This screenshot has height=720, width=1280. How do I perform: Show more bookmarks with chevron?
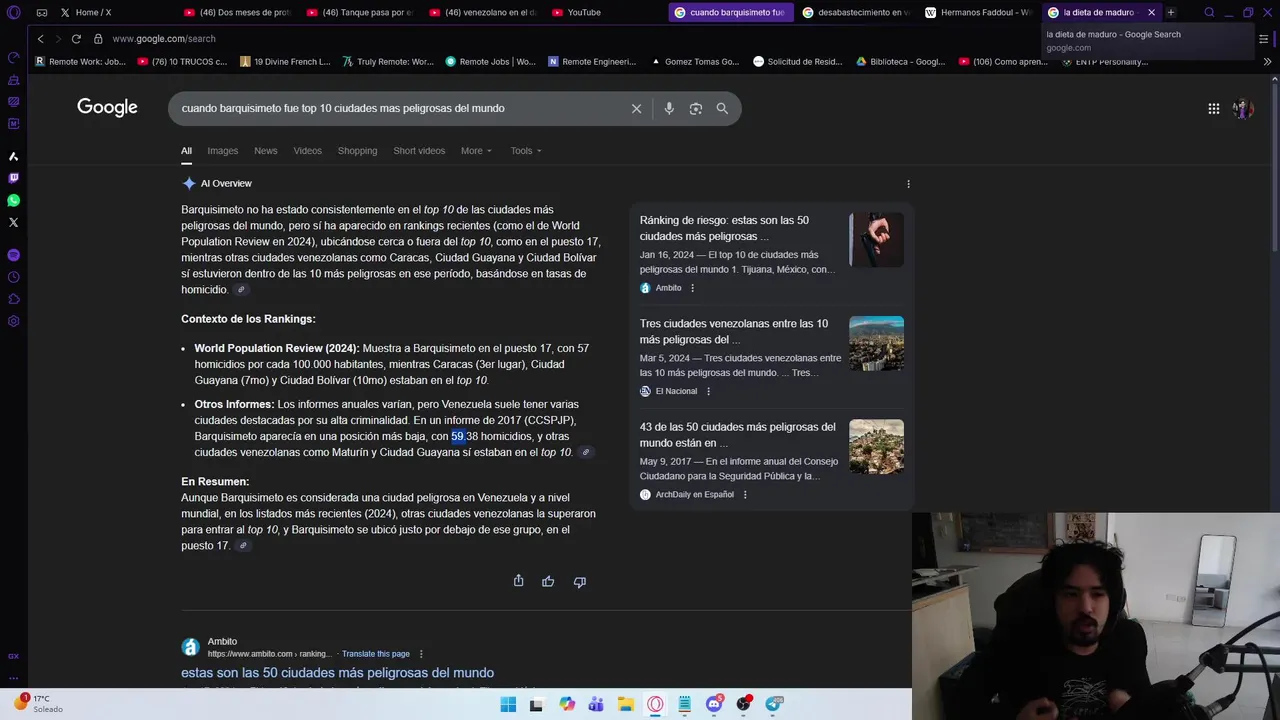[x=1267, y=62]
